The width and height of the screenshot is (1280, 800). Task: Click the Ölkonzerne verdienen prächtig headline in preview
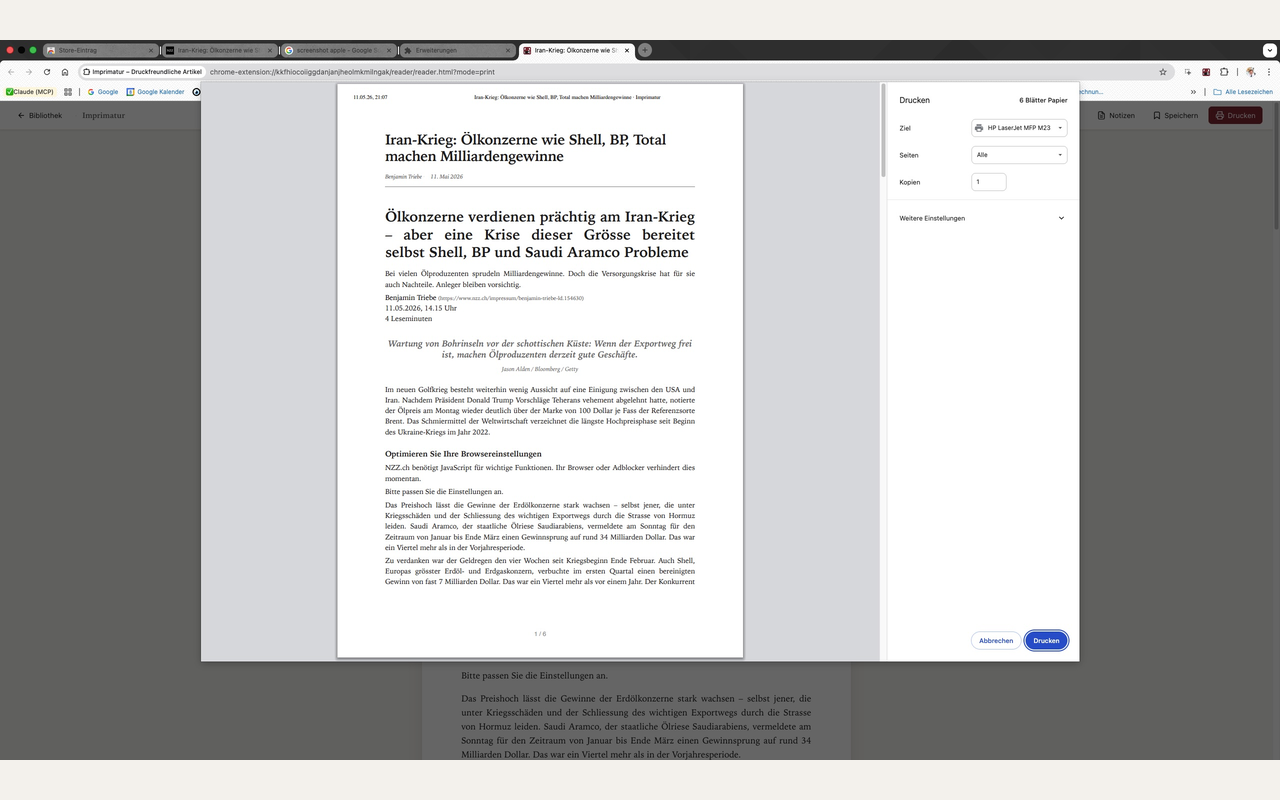[540, 234]
